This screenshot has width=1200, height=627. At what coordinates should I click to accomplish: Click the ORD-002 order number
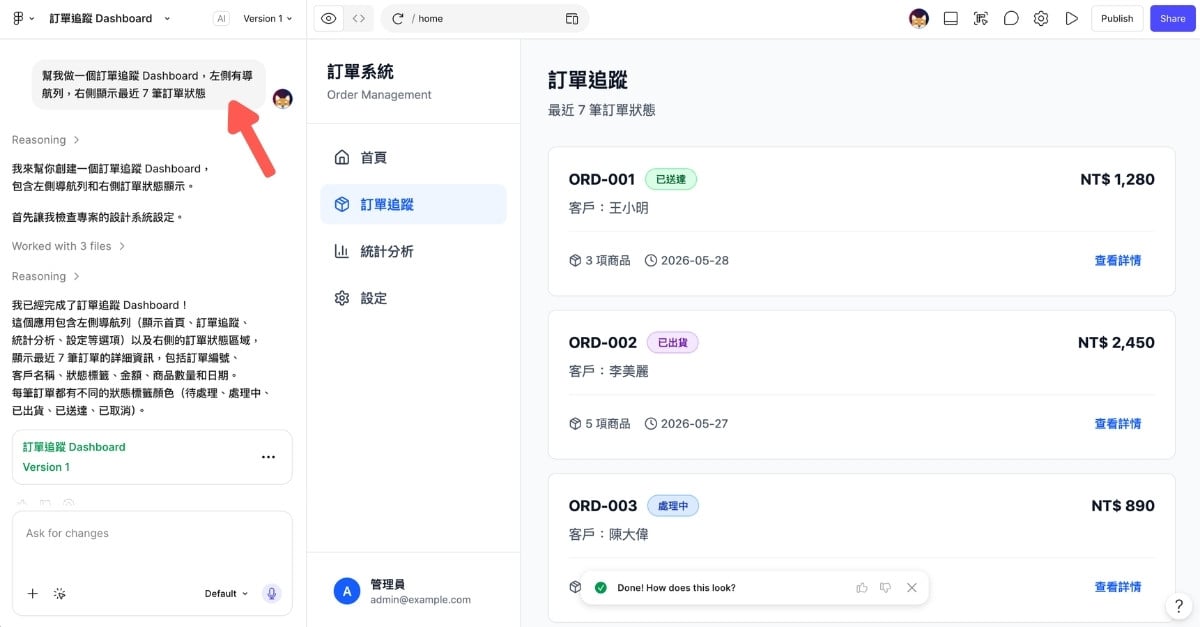coord(603,343)
